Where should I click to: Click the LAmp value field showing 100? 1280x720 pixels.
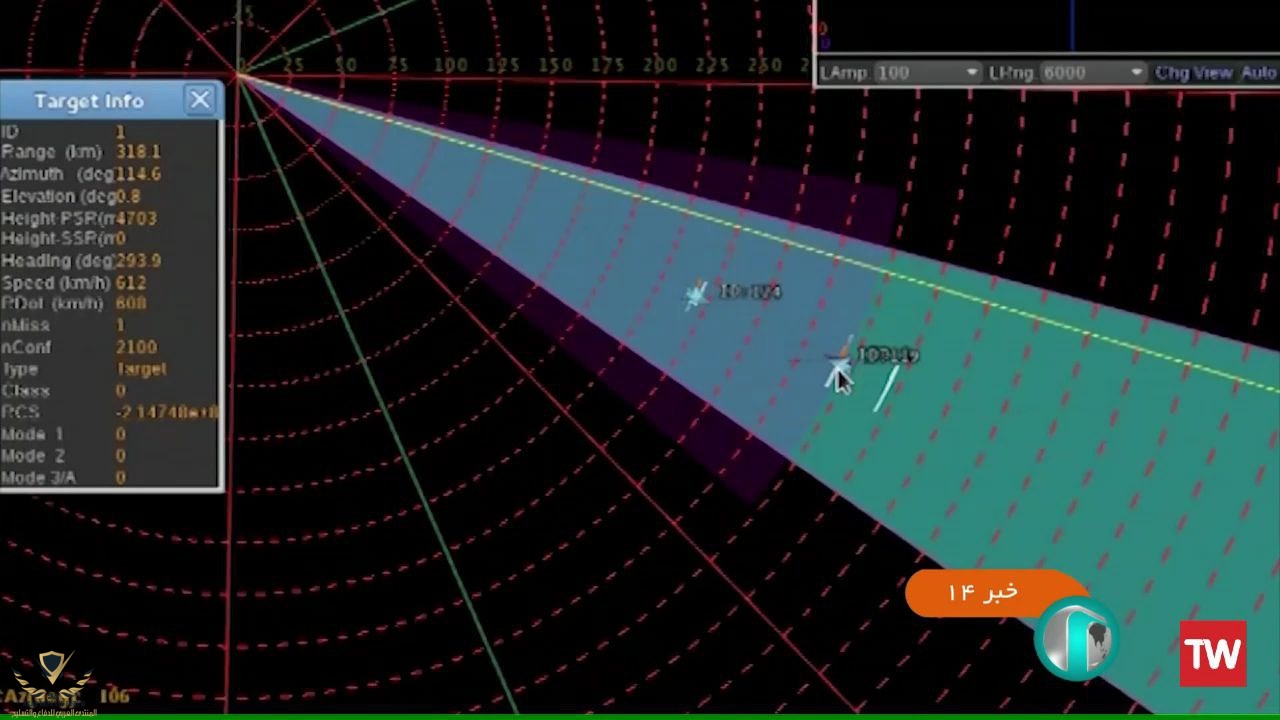(920, 73)
